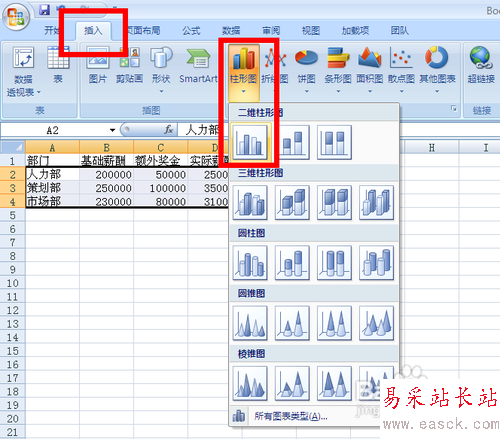Image resolution: width=500 pixels, height=439 pixels.
Task: Select column B header
Action: click(106, 147)
